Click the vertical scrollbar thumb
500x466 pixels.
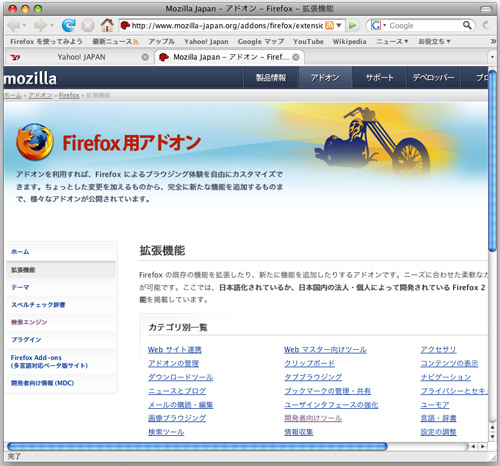492,161
